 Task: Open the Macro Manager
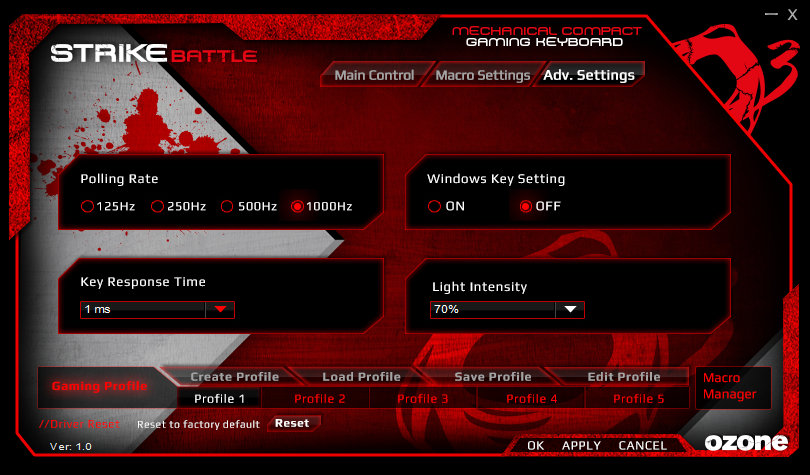pyautogui.click(x=730, y=386)
